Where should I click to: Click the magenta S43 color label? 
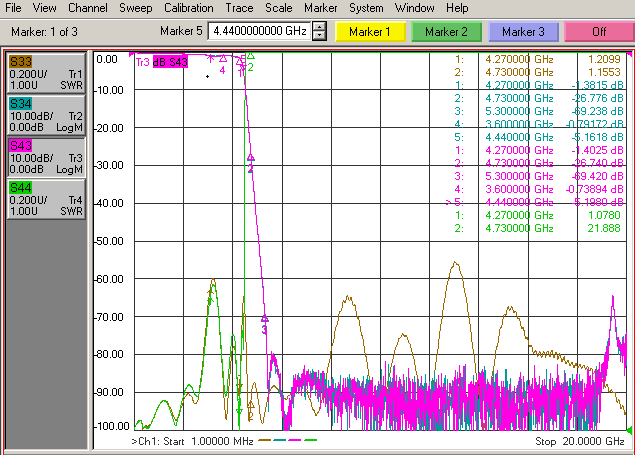point(21,146)
